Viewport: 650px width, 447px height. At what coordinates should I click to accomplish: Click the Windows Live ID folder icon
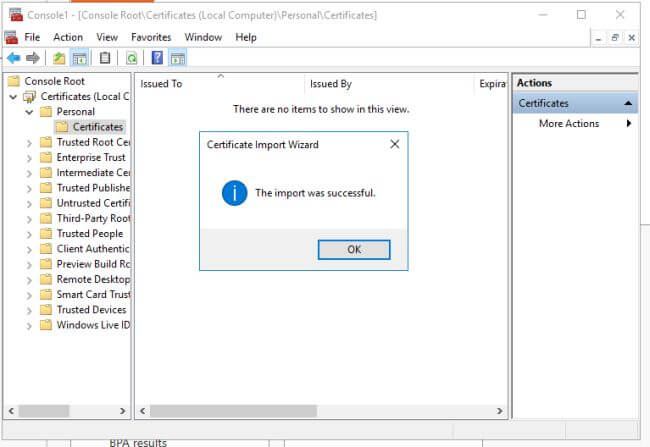[x=46, y=325]
